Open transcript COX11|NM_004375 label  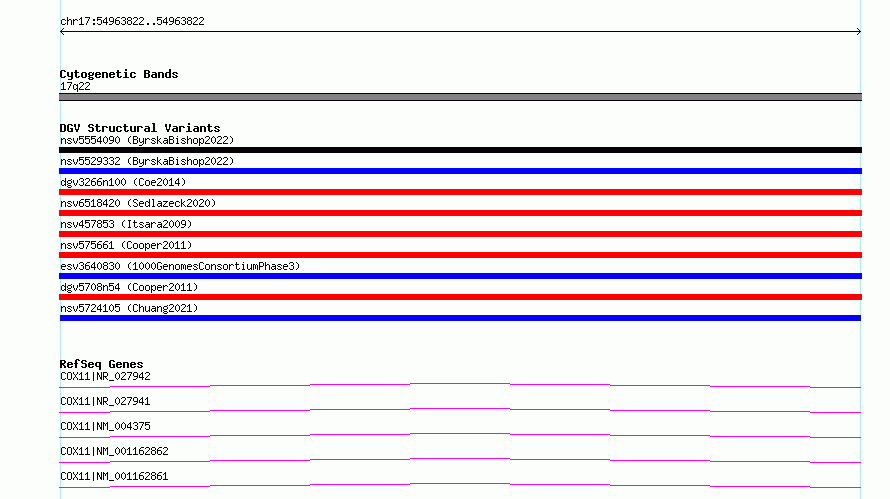click(105, 426)
